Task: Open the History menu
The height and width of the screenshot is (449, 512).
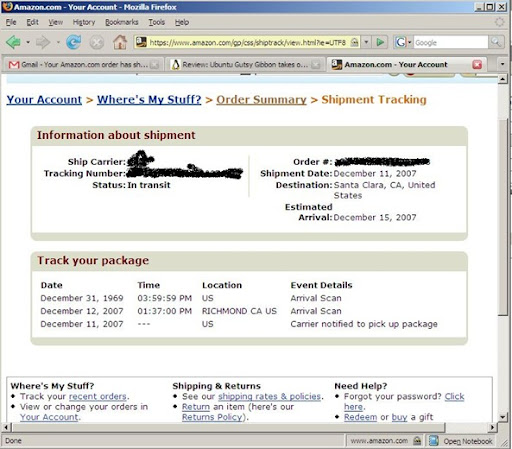Action: 84,22
